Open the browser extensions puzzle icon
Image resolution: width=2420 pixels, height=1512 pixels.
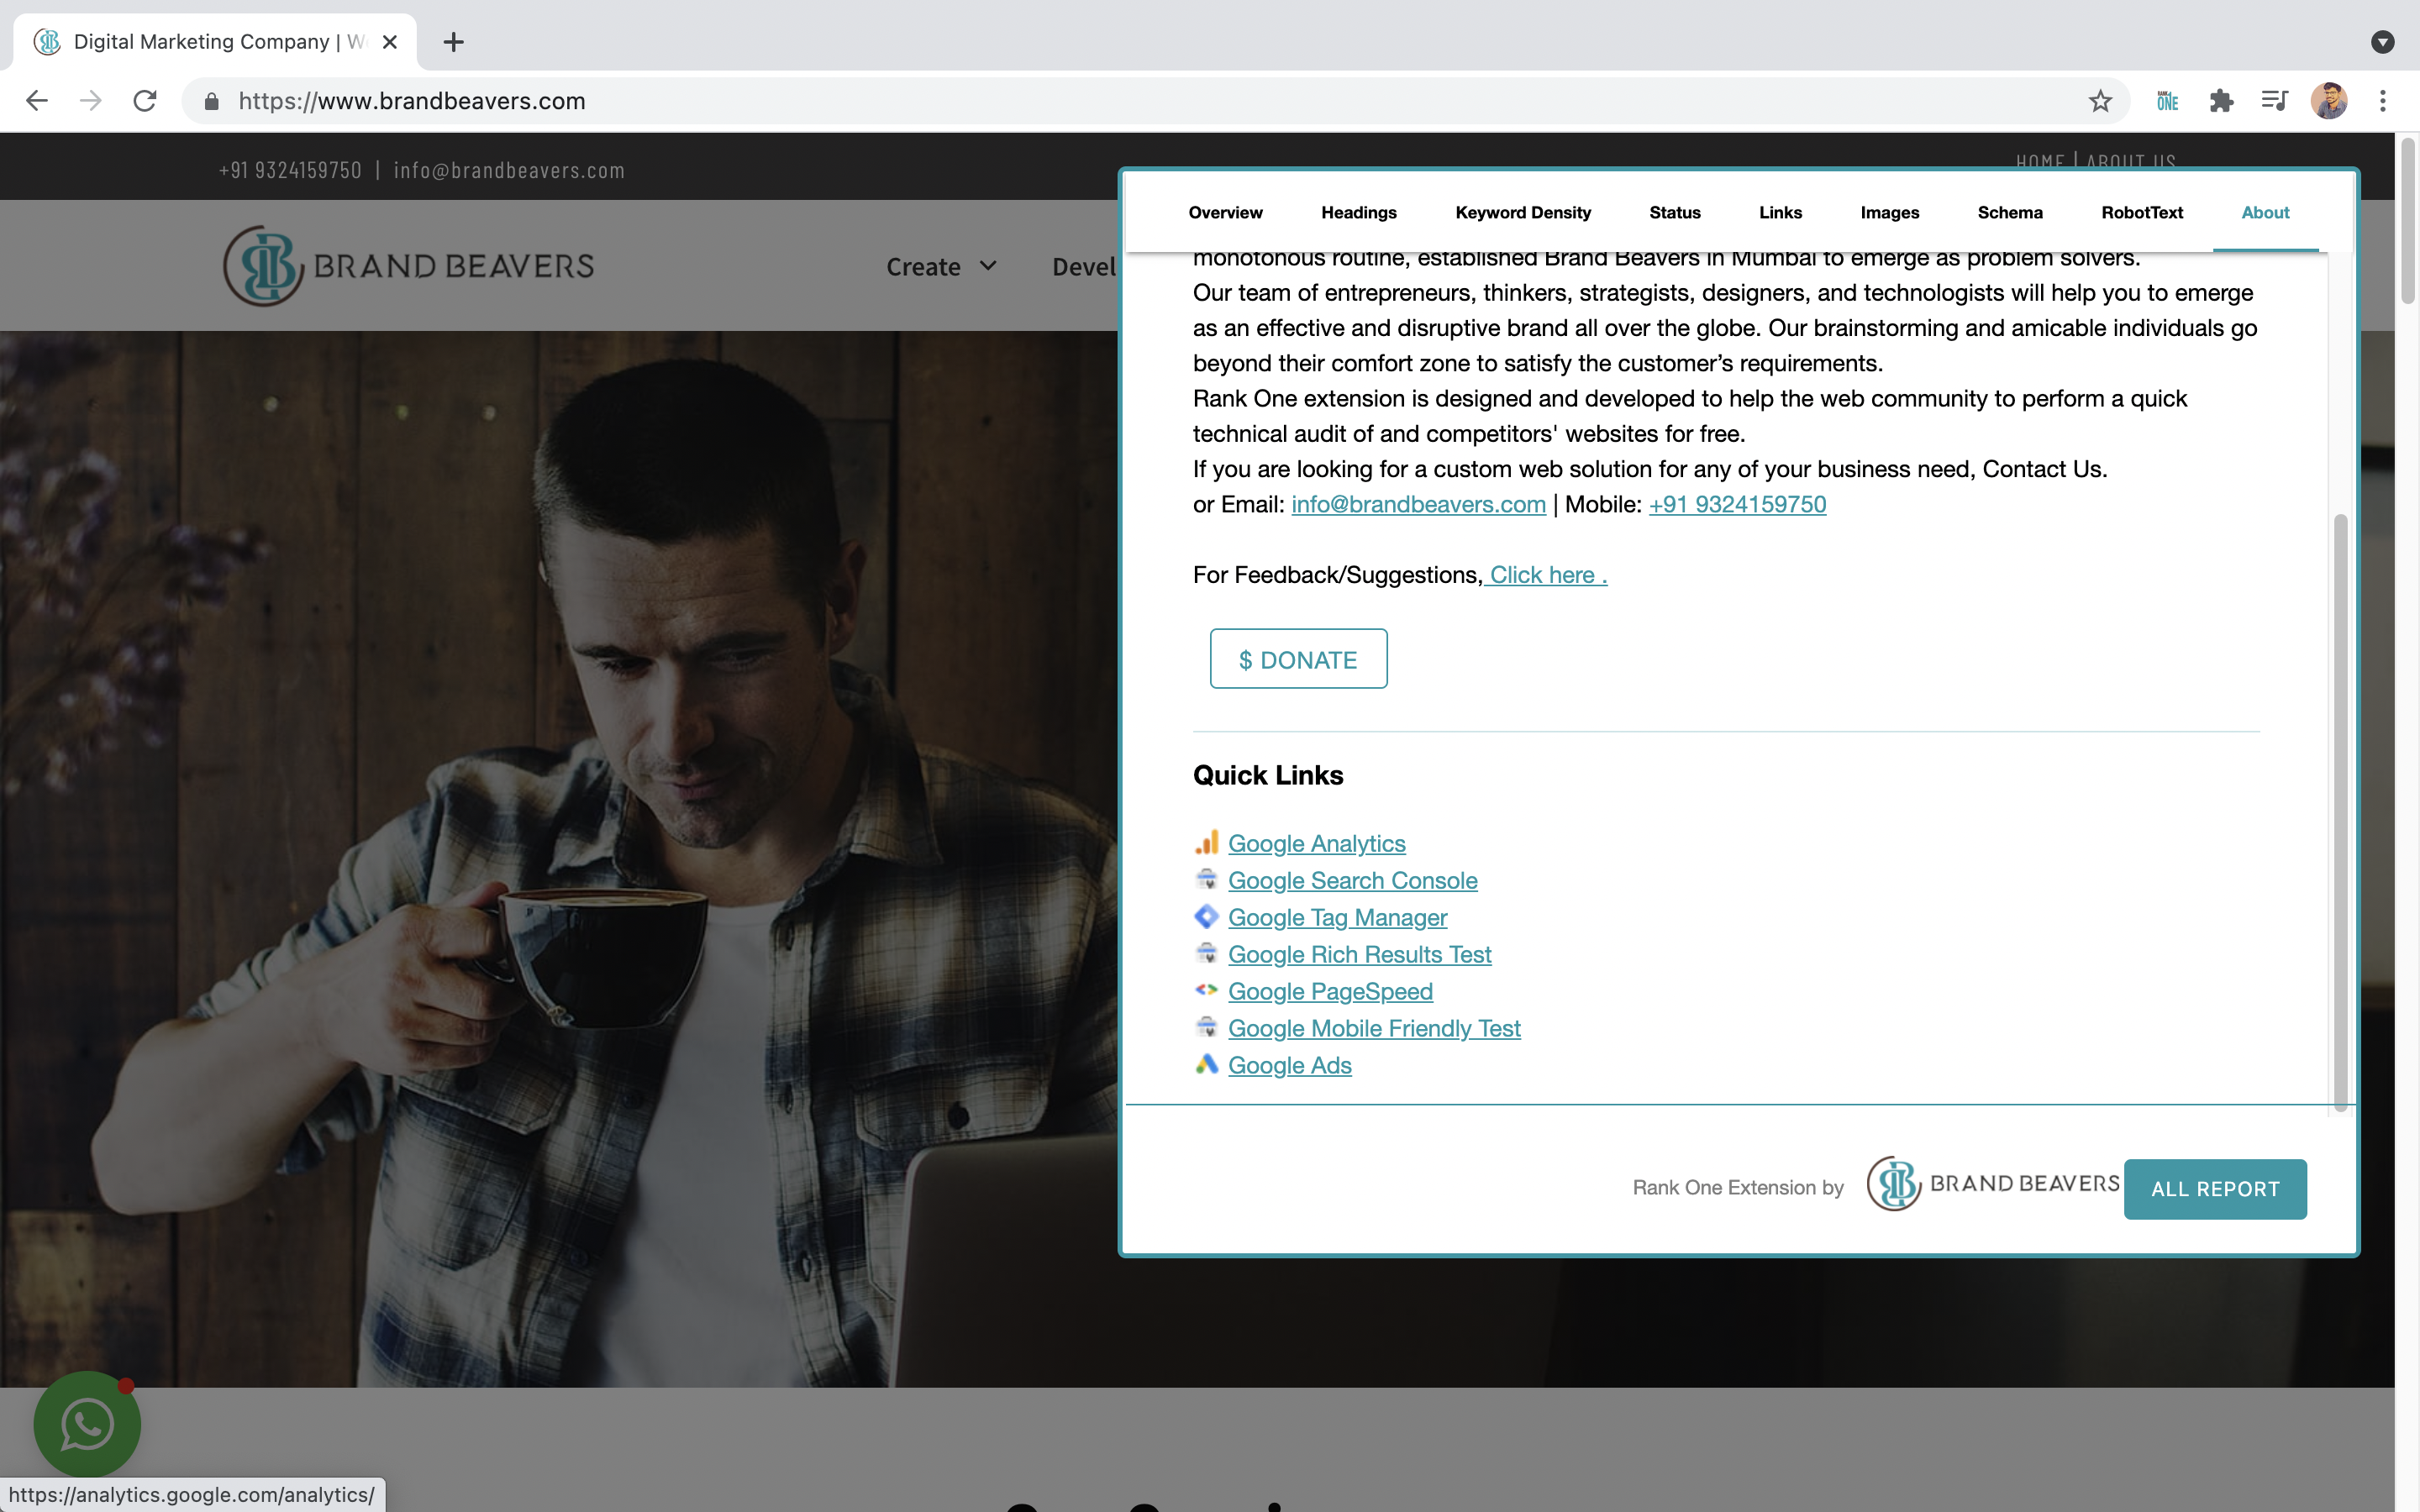(x=2222, y=100)
